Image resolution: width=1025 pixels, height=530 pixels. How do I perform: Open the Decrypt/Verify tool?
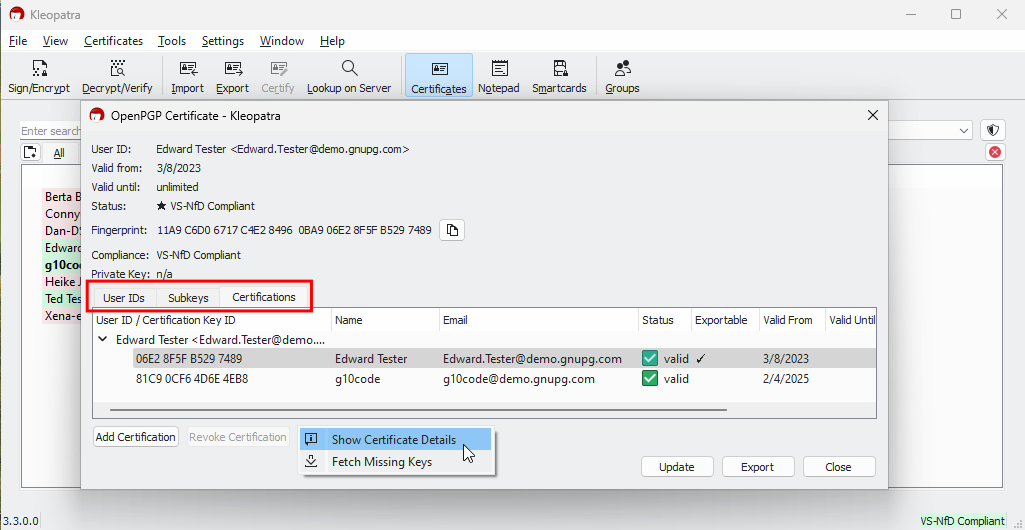(x=117, y=76)
